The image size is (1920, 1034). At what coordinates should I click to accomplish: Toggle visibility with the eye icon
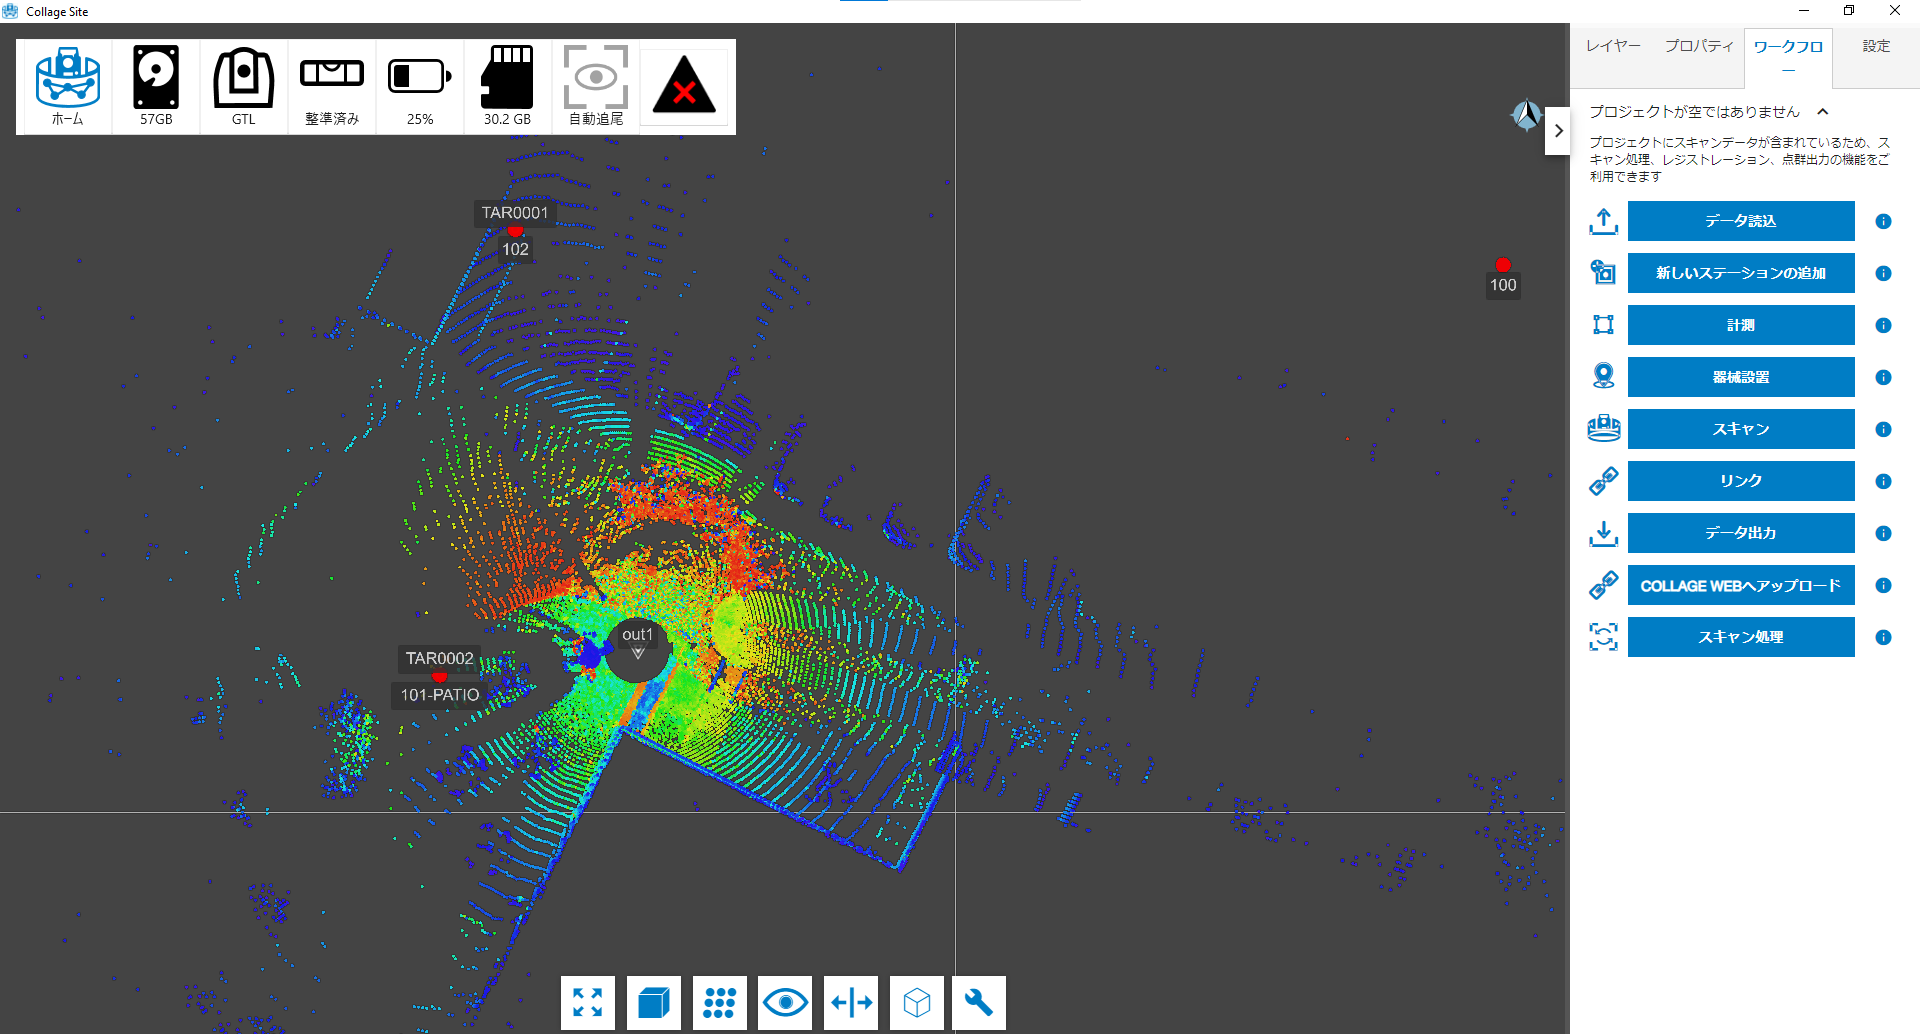785,1002
